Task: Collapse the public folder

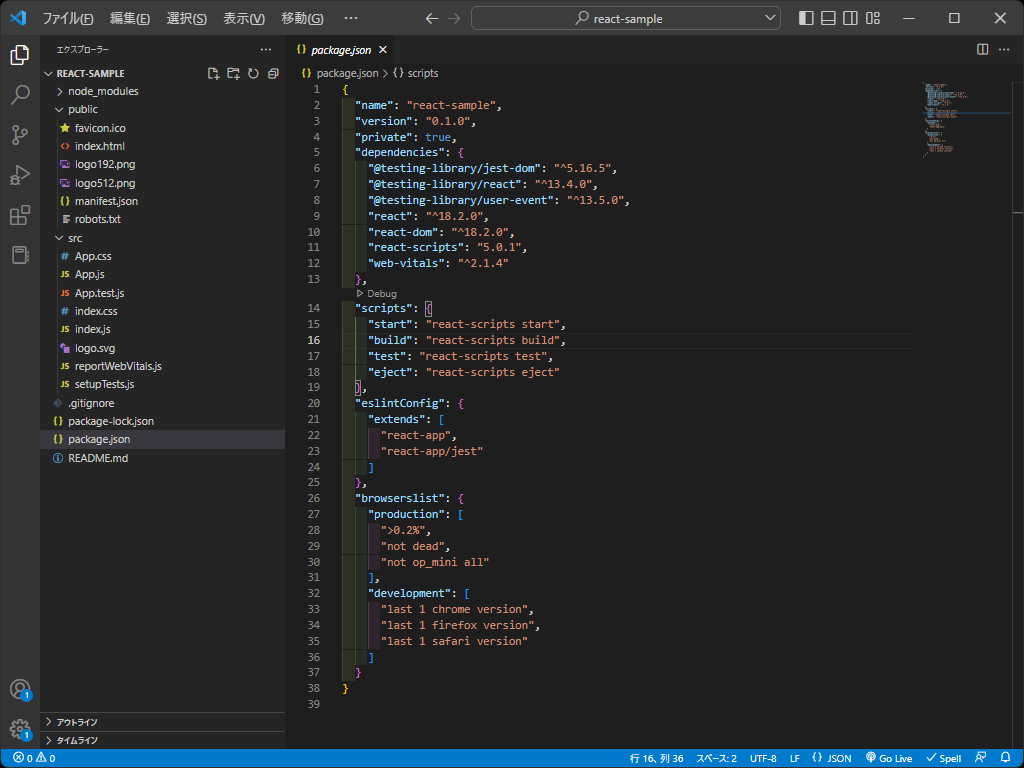Action: point(162,109)
